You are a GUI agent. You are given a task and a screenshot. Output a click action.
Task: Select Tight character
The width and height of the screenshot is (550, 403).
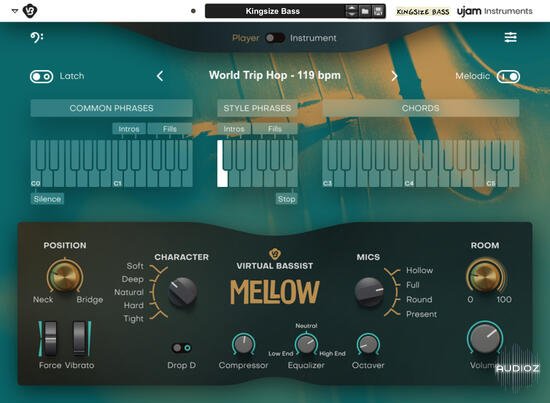(x=134, y=318)
